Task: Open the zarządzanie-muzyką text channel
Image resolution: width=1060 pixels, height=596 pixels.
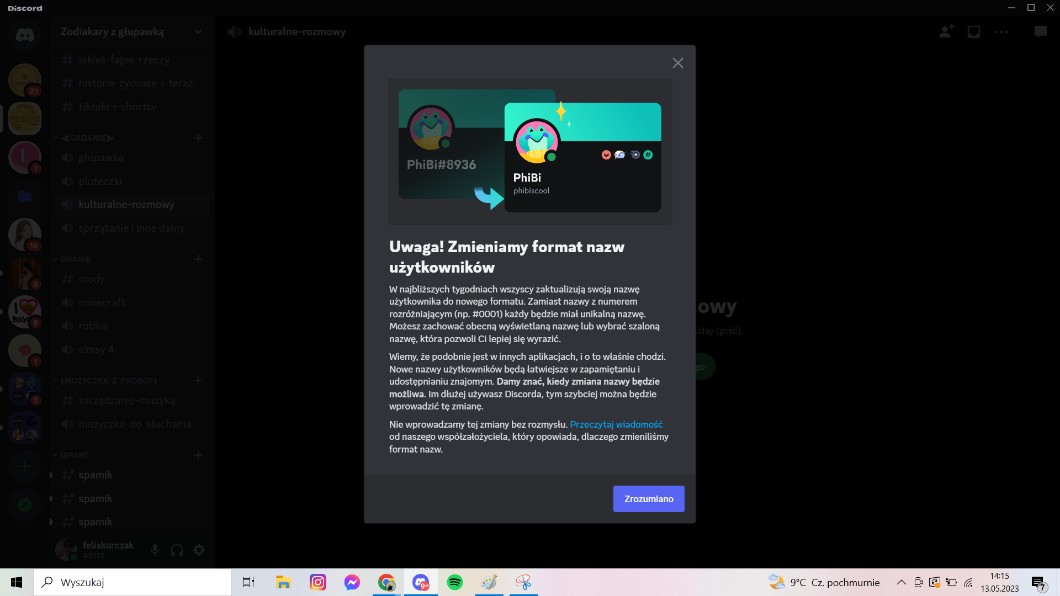Action: tap(126, 400)
